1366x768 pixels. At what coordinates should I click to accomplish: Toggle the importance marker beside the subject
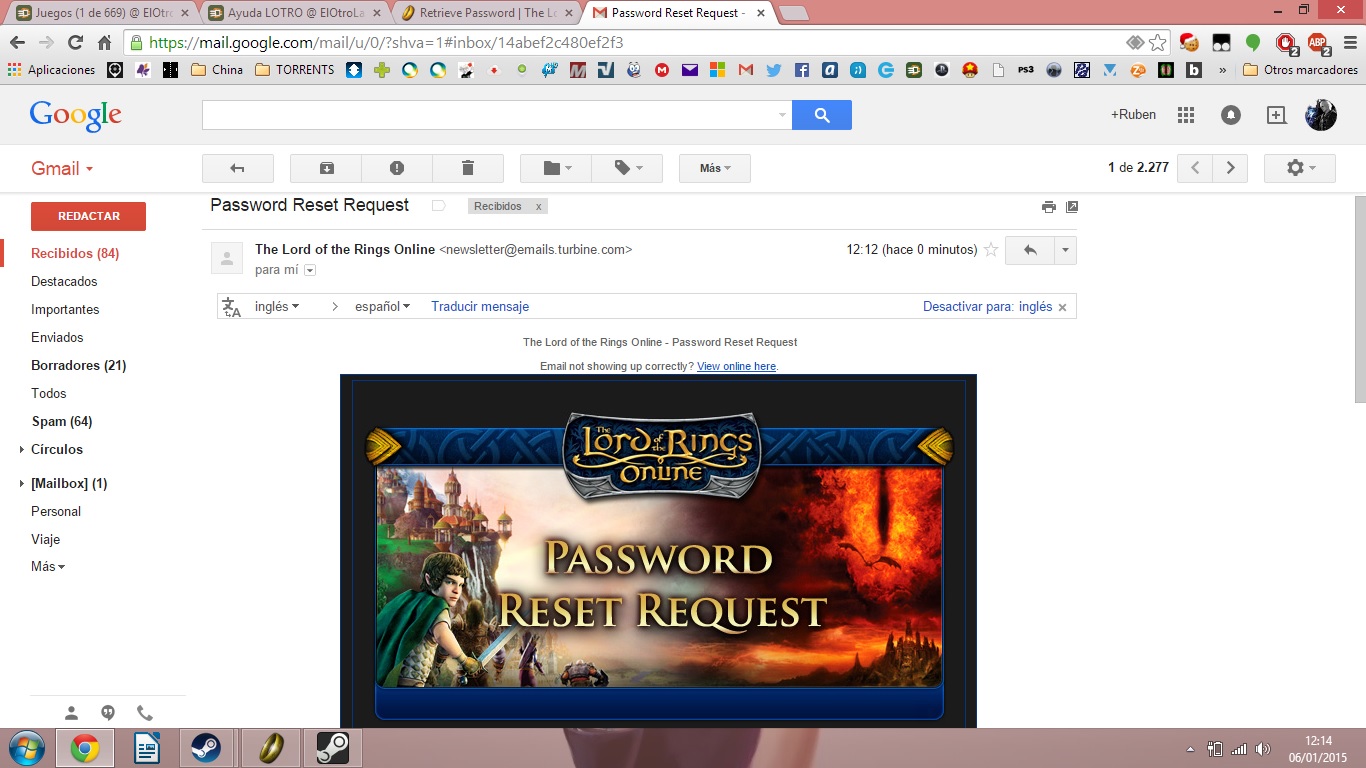[438, 206]
